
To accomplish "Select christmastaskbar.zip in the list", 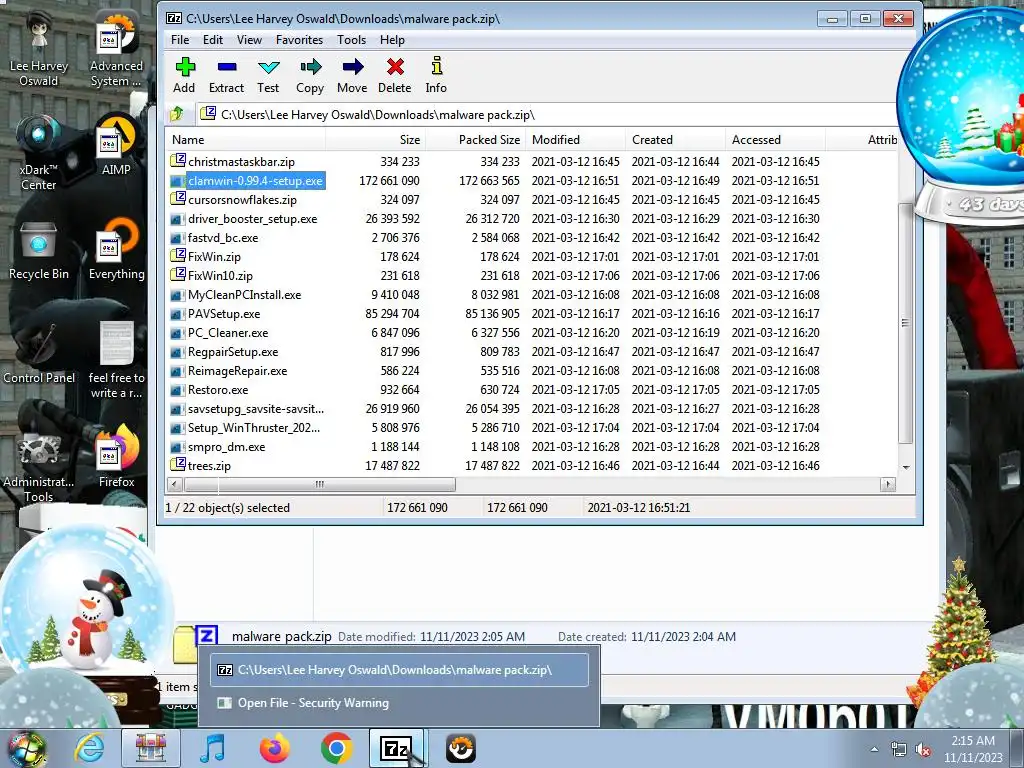I will [x=241, y=161].
